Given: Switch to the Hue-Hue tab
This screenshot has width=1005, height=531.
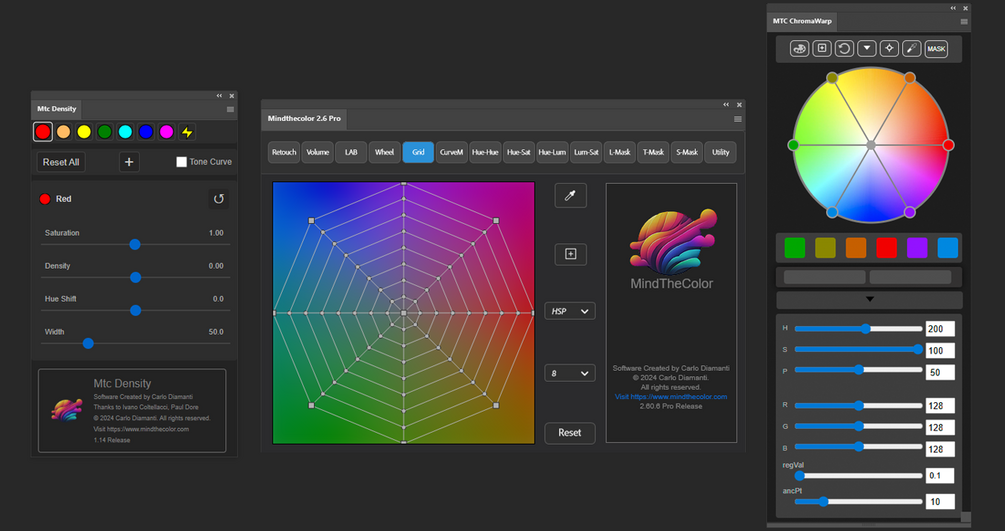Looking at the screenshot, I should 485,152.
